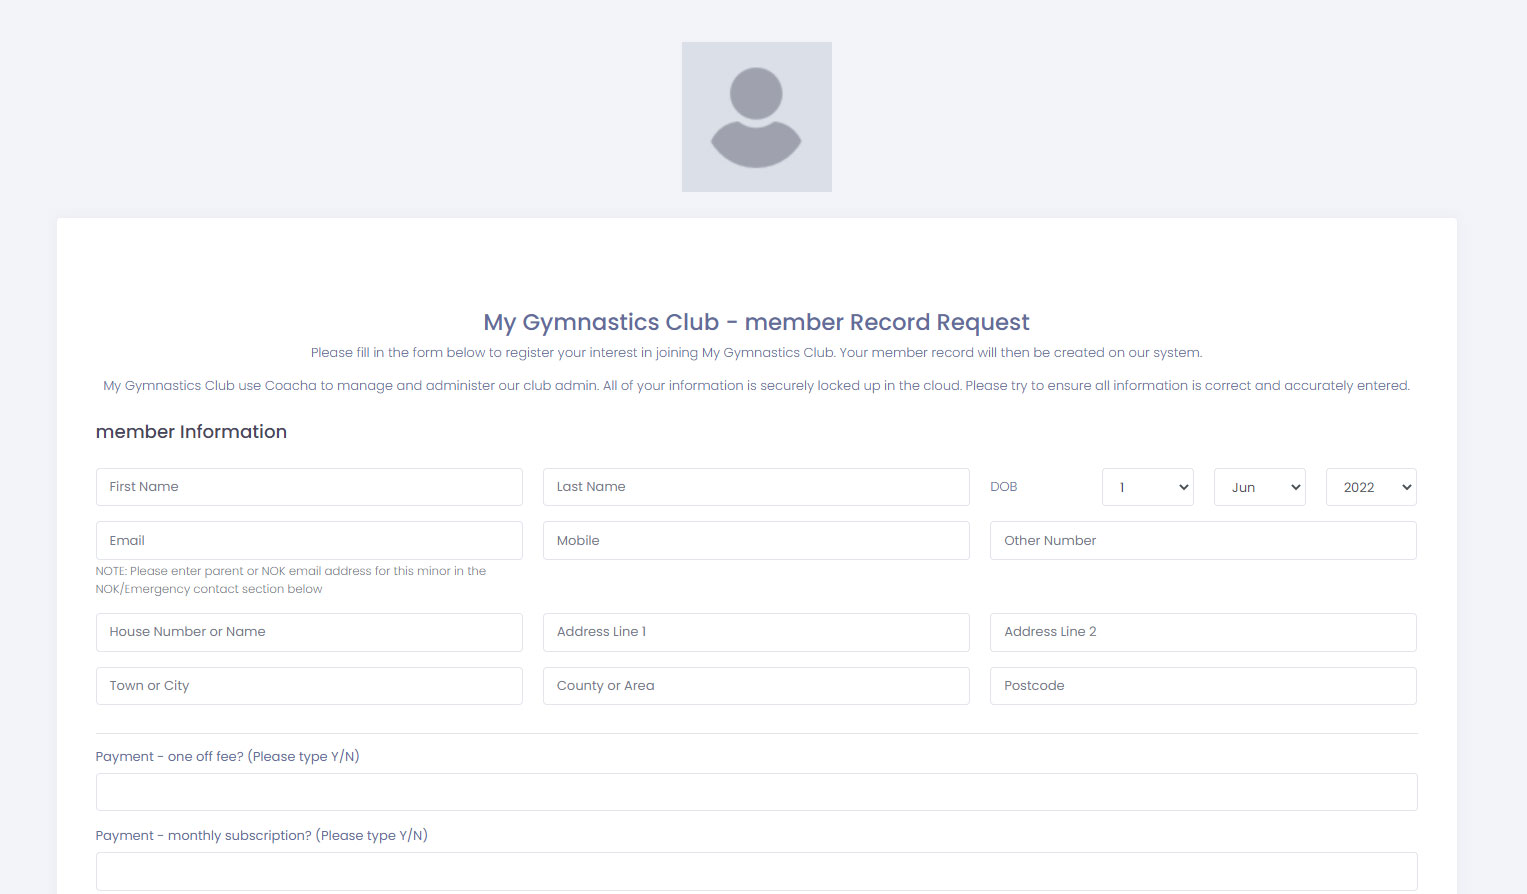Screen dimensions: 1527x894
Task: Select the County or Area field
Action: [x=756, y=686]
